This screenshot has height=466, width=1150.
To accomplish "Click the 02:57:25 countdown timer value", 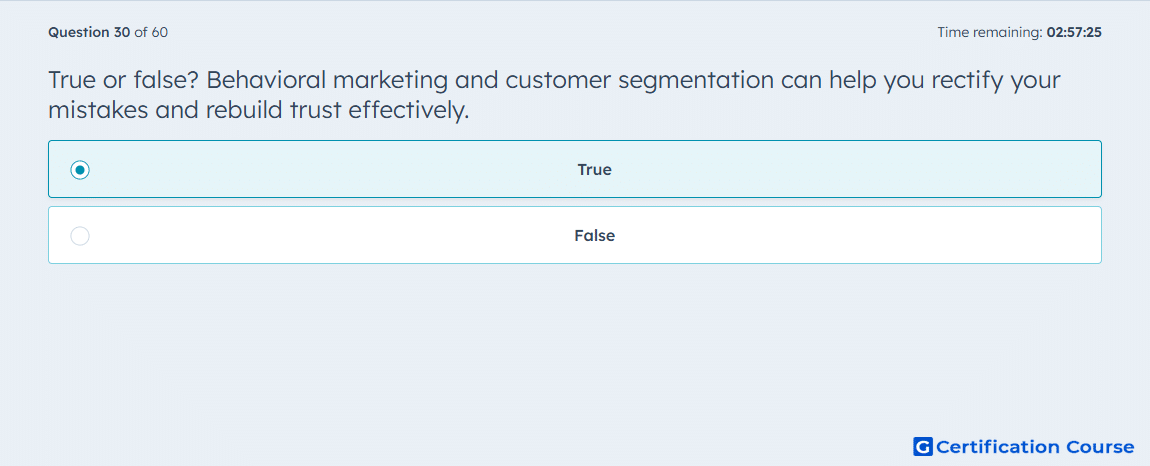I will tap(1074, 32).
